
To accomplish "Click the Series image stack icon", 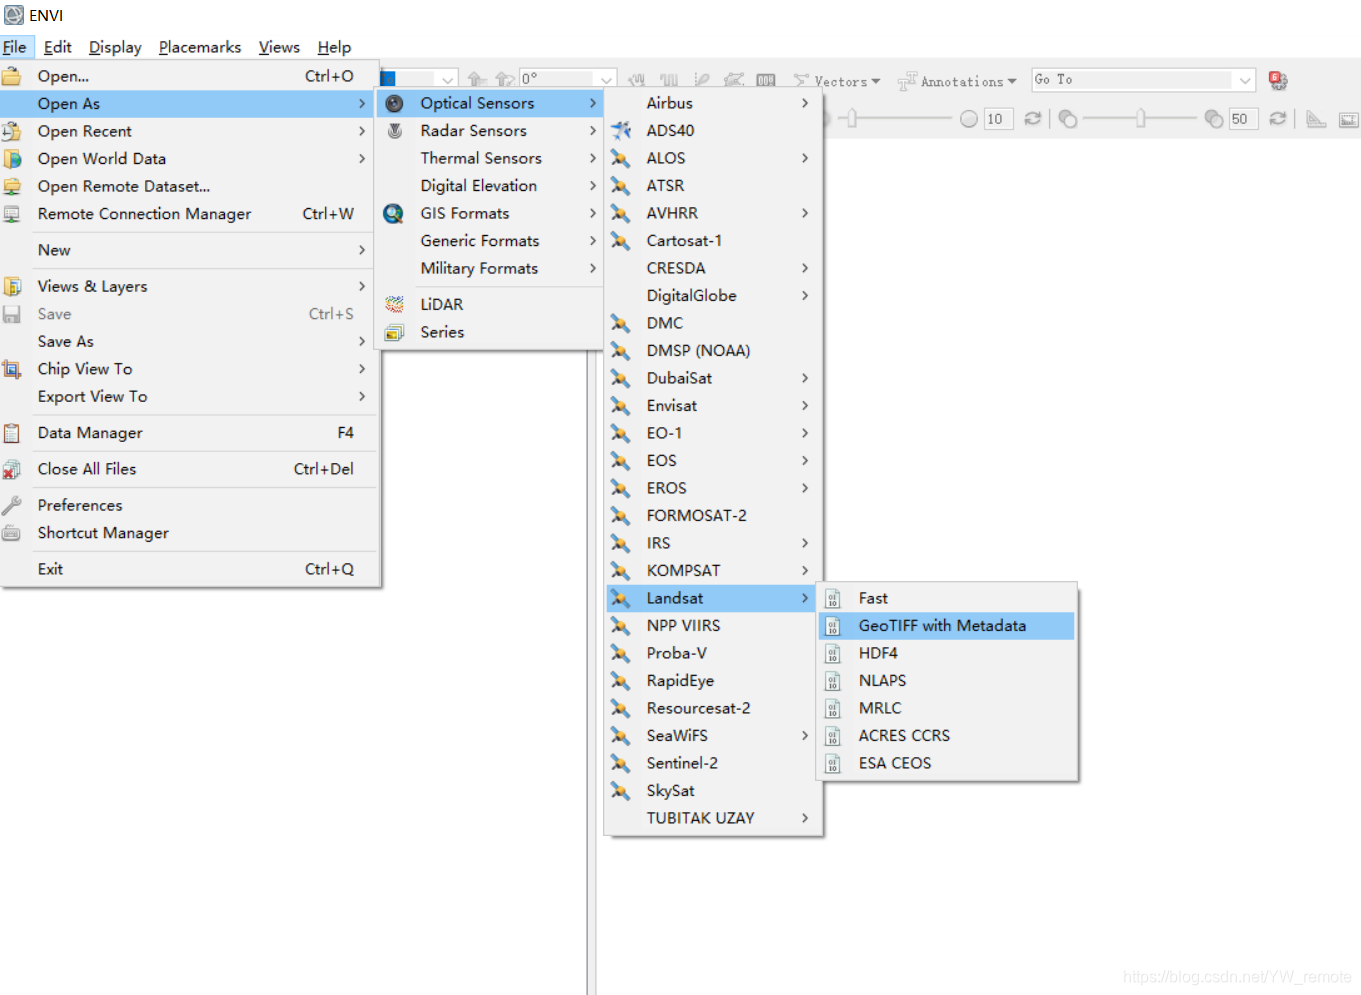I will [x=395, y=332].
